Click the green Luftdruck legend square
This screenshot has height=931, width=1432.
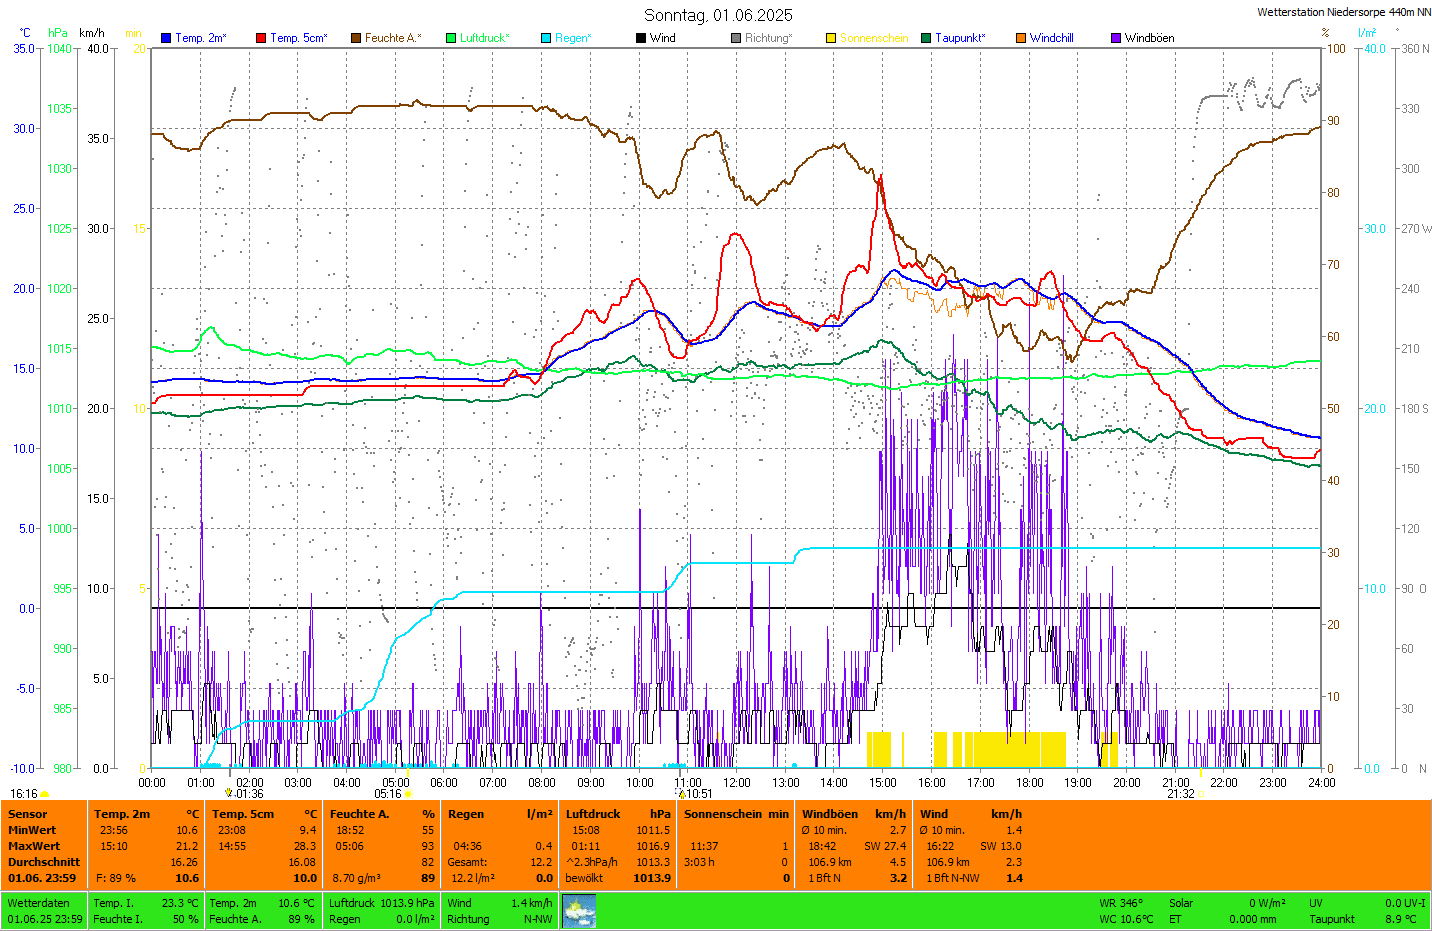click(x=451, y=38)
